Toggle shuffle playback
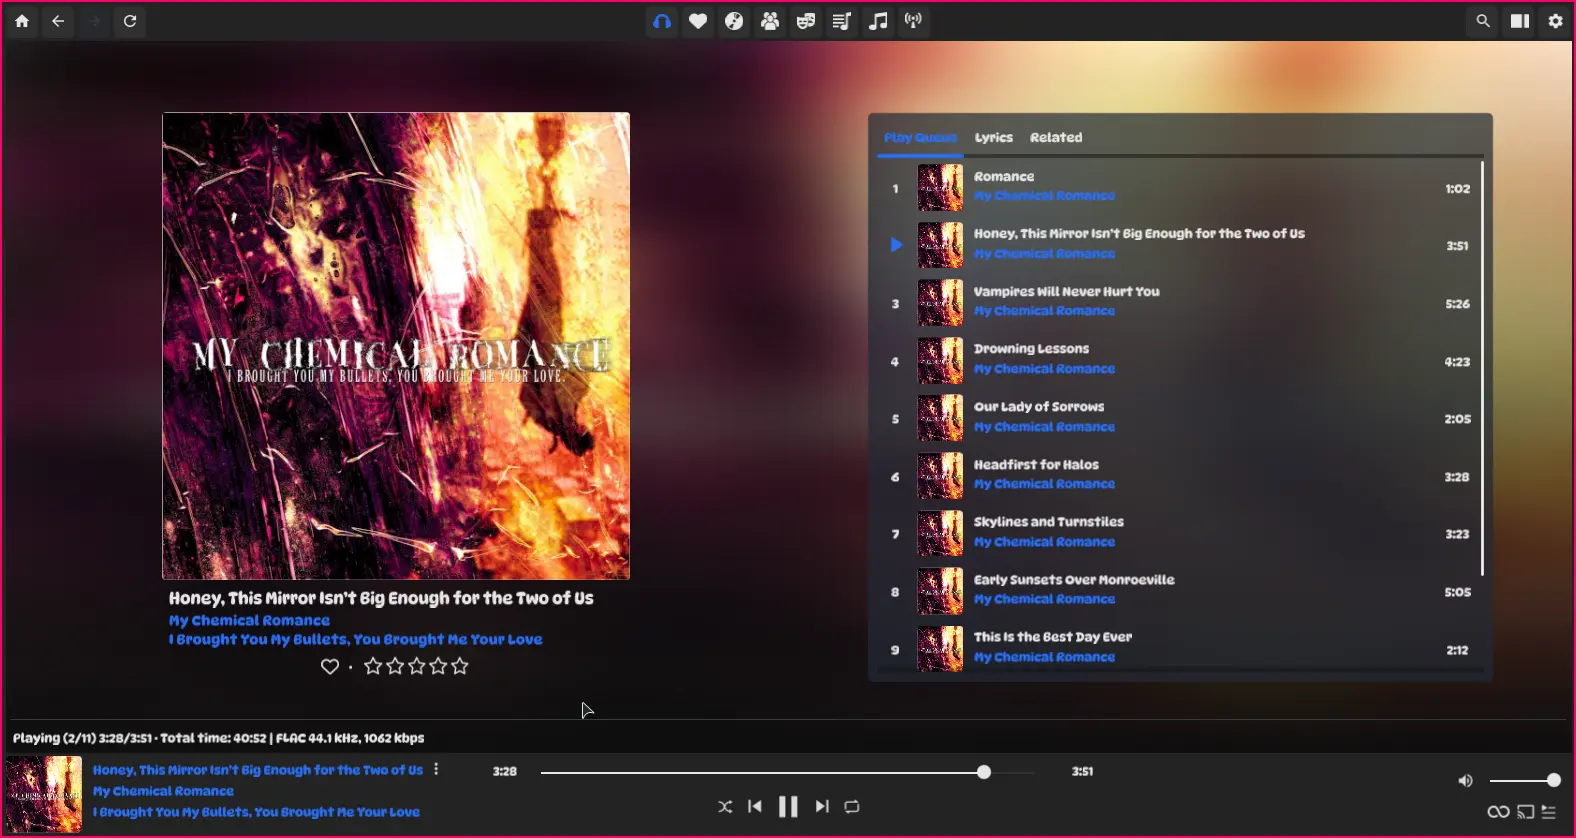Image resolution: width=1576 pixels, height=838 pixels. pyautogui.click(x=725, y=806)
